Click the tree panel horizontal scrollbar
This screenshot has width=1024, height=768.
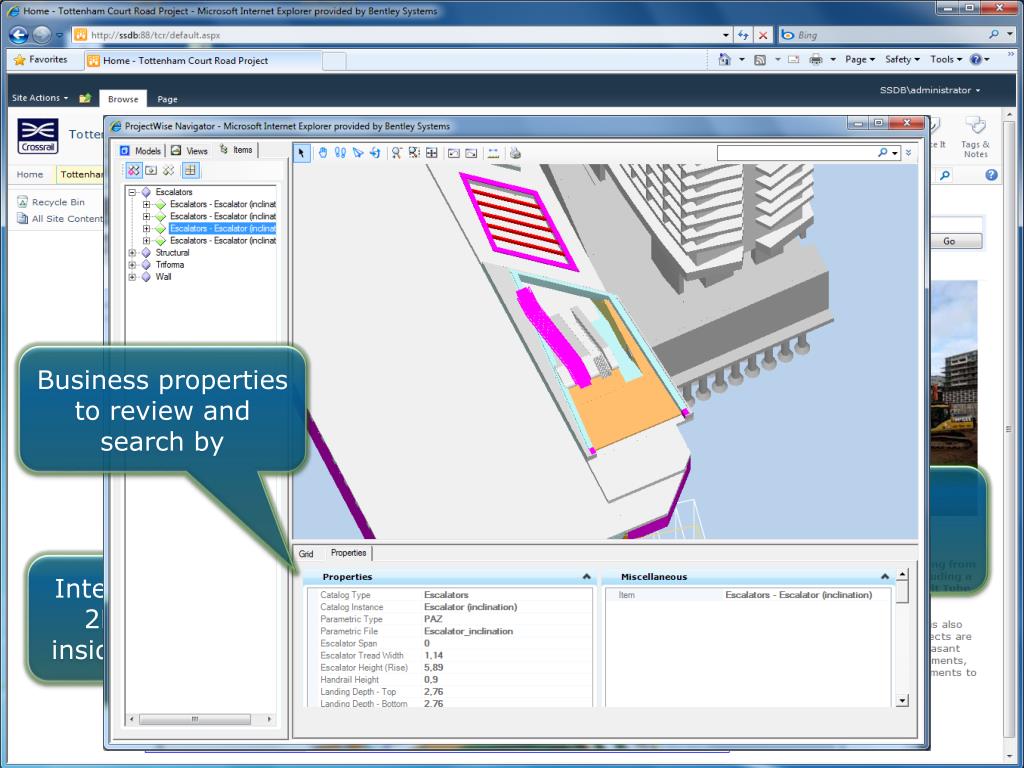coord(195,719)
